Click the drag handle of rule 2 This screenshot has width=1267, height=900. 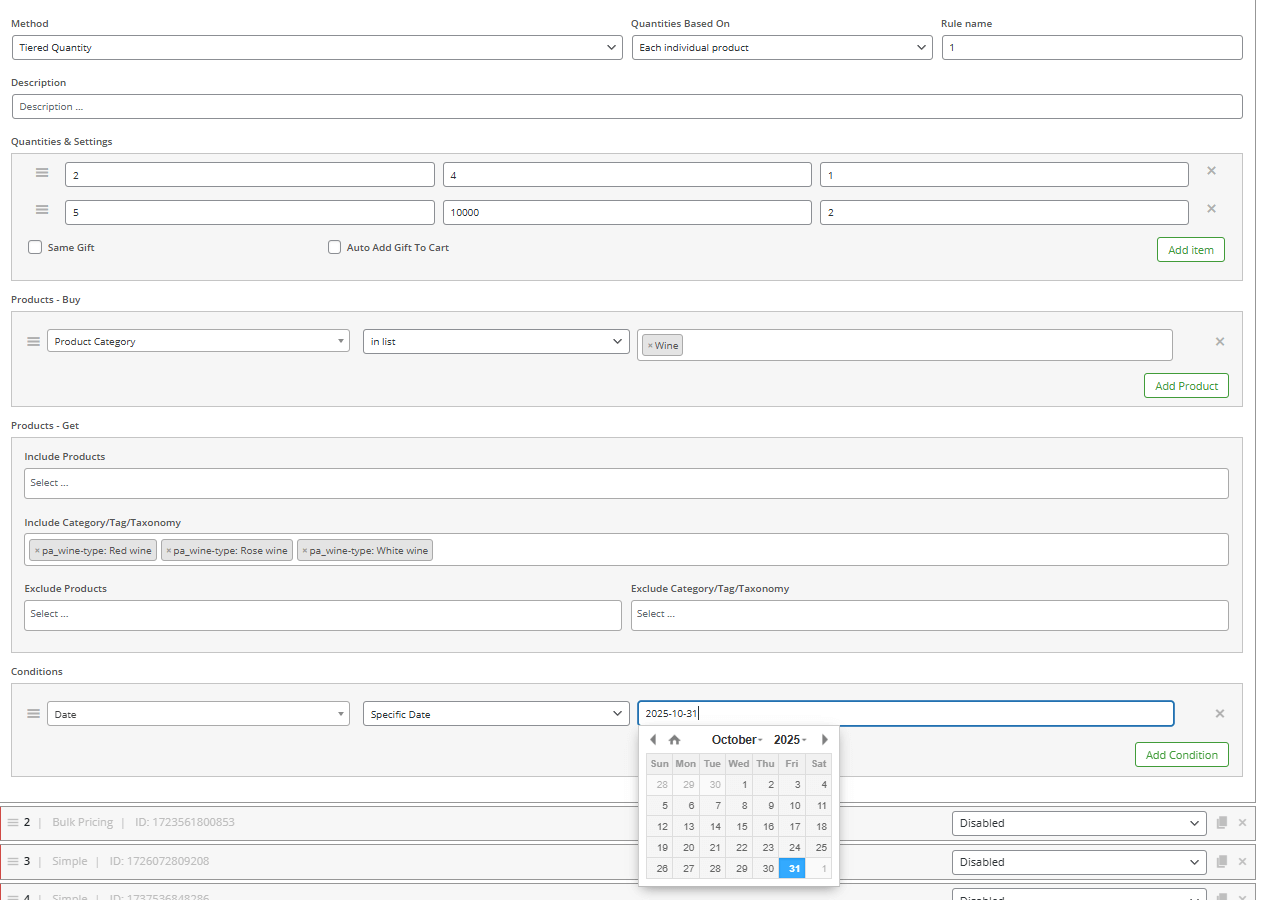click(13, 822)
